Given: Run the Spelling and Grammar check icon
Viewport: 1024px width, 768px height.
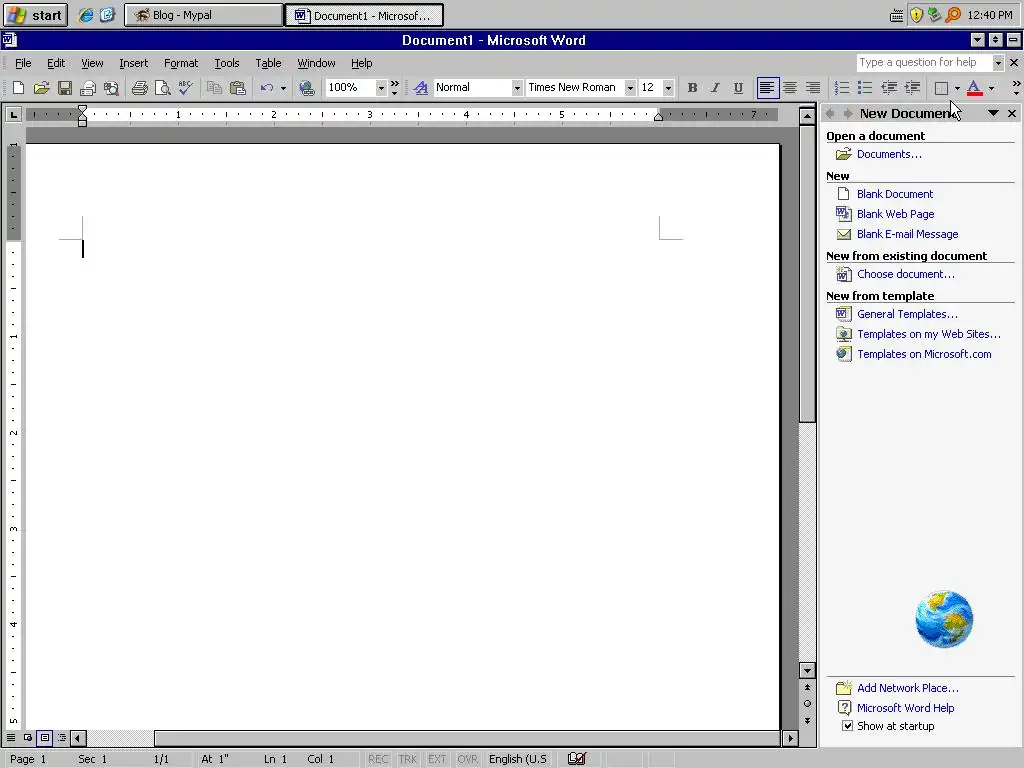Looking at the screenshot, I should coord(185,88).
